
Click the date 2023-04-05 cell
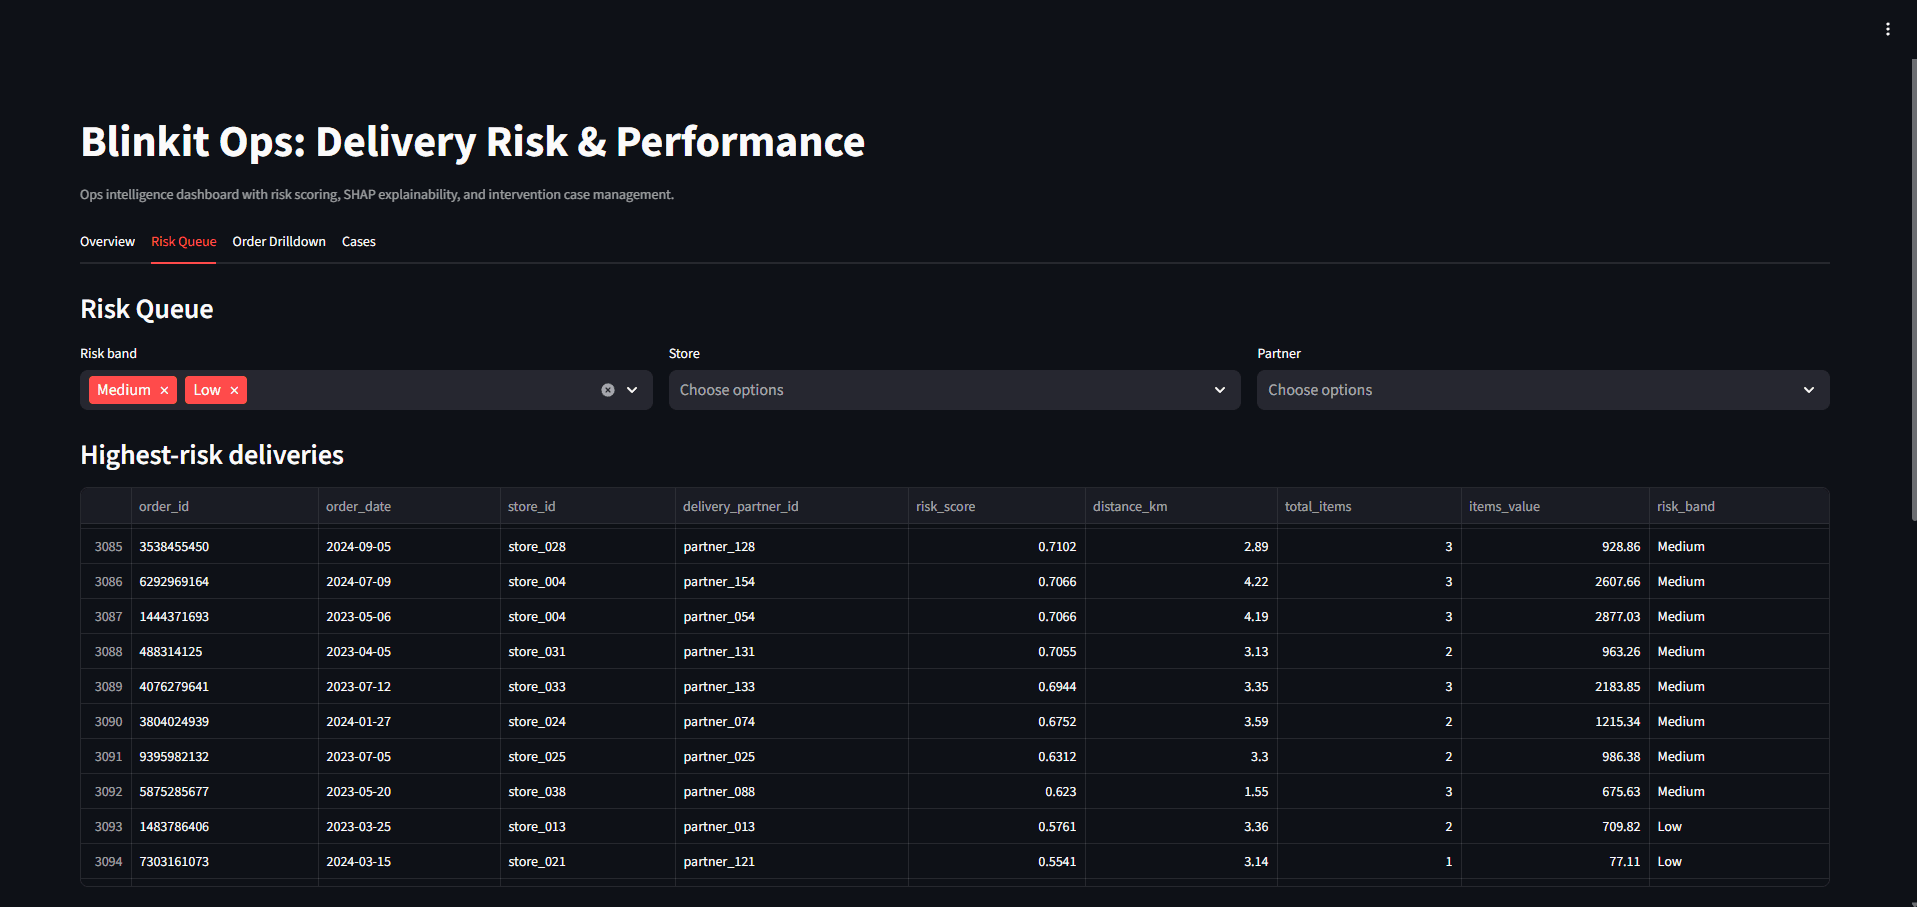(409, 652)
